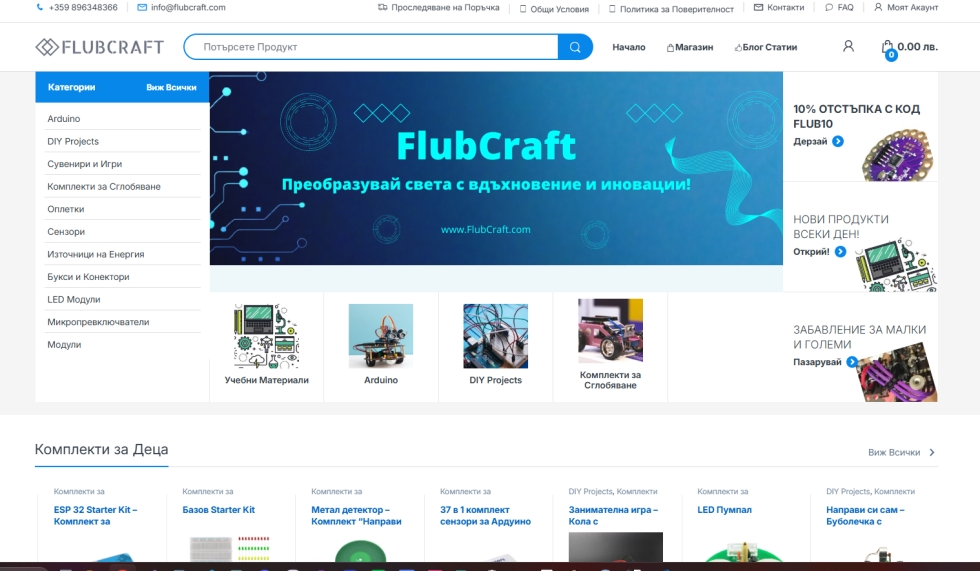This screenshot has width=980, height=571.
Task: Click the user account icon in header
Action: (848, 47)
